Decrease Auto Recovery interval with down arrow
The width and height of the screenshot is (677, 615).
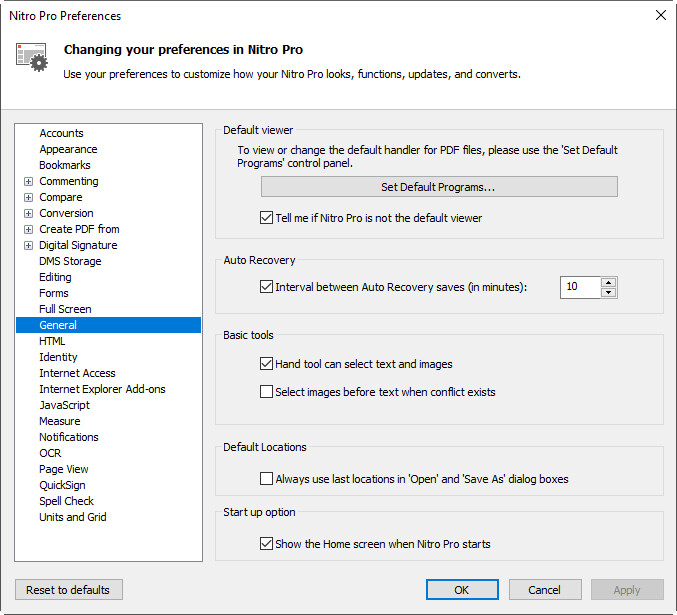click(x=609, y=293)
